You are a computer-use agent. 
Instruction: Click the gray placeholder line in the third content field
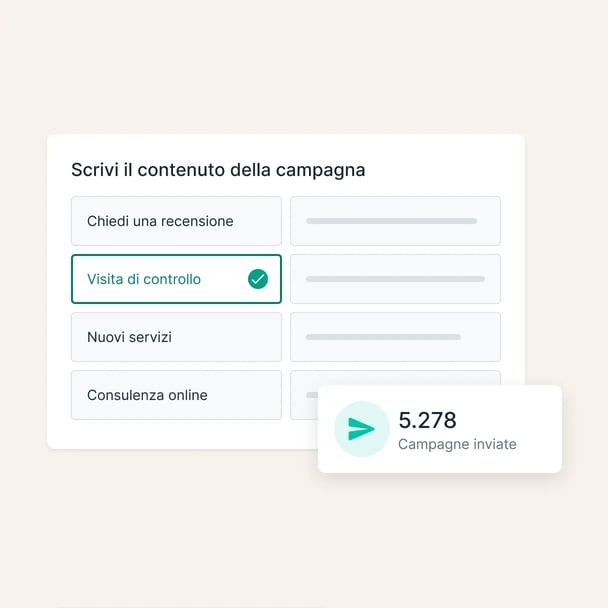383,337
